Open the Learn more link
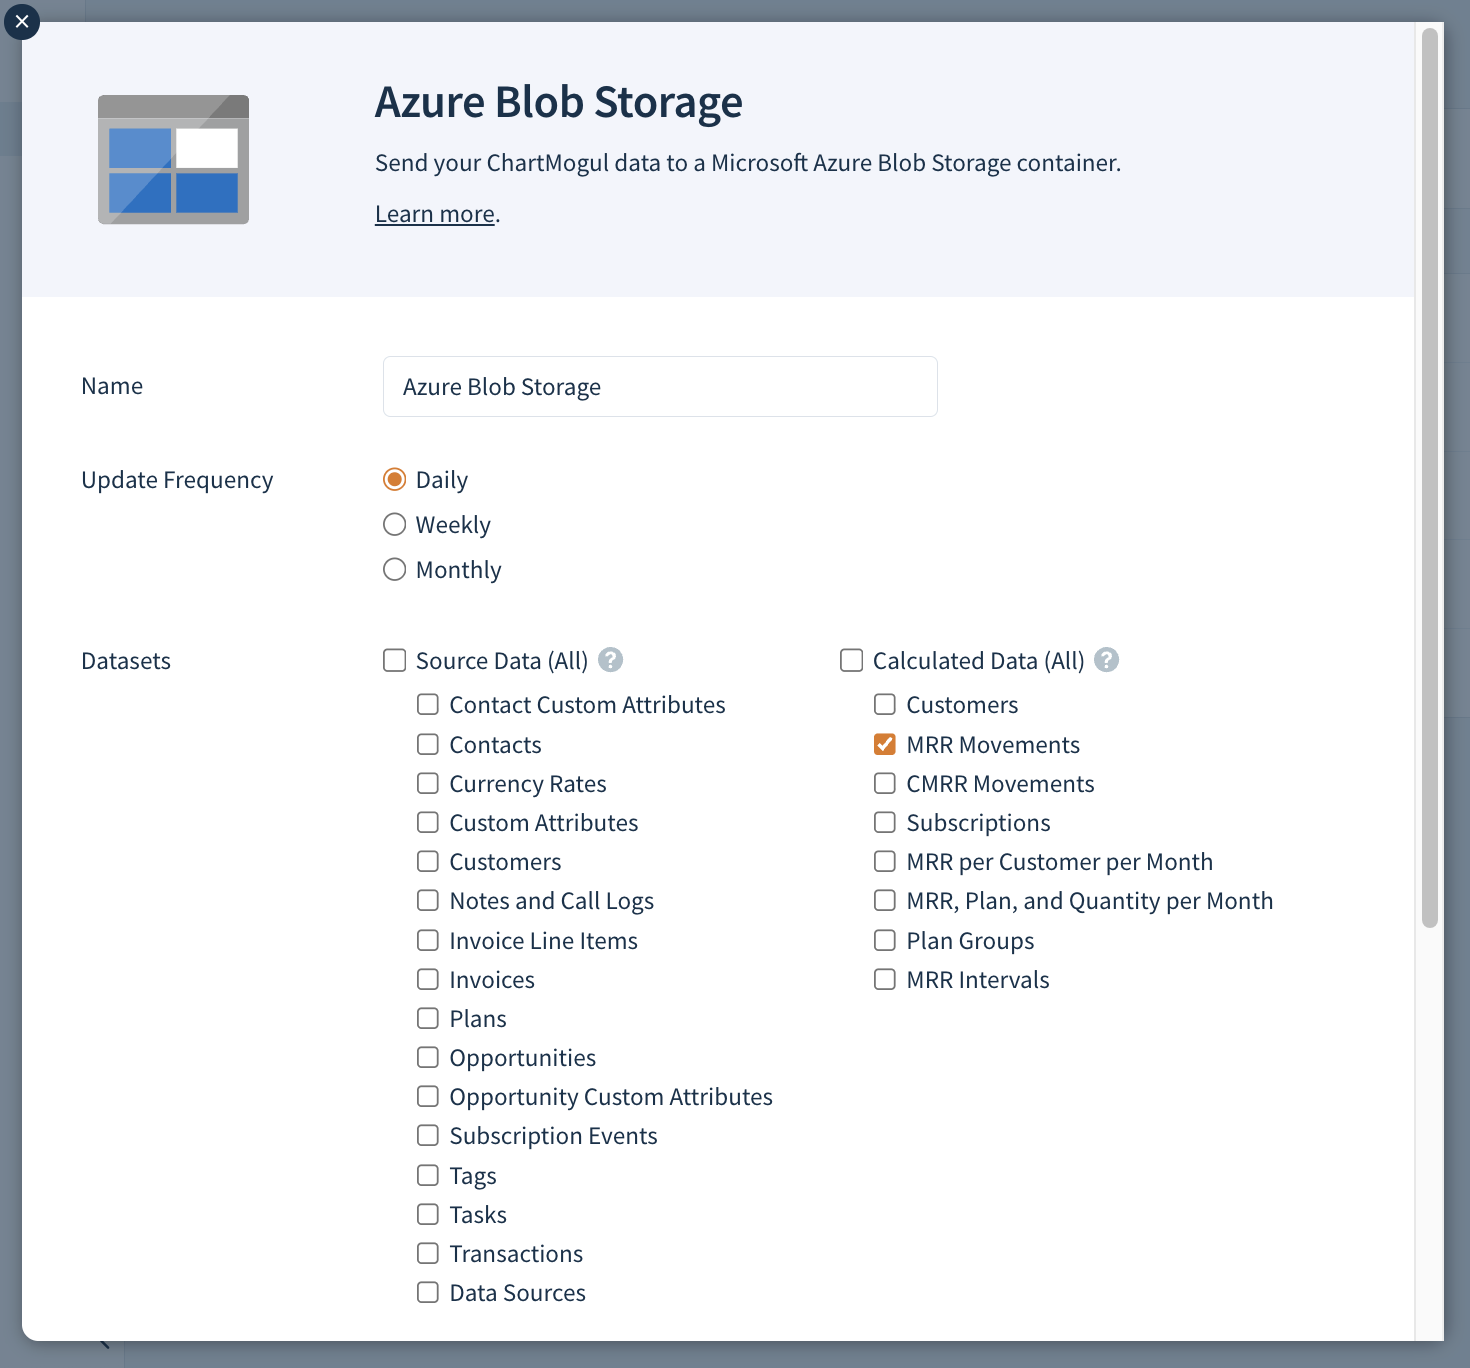1470x1368 pixels. click(434, 213)
